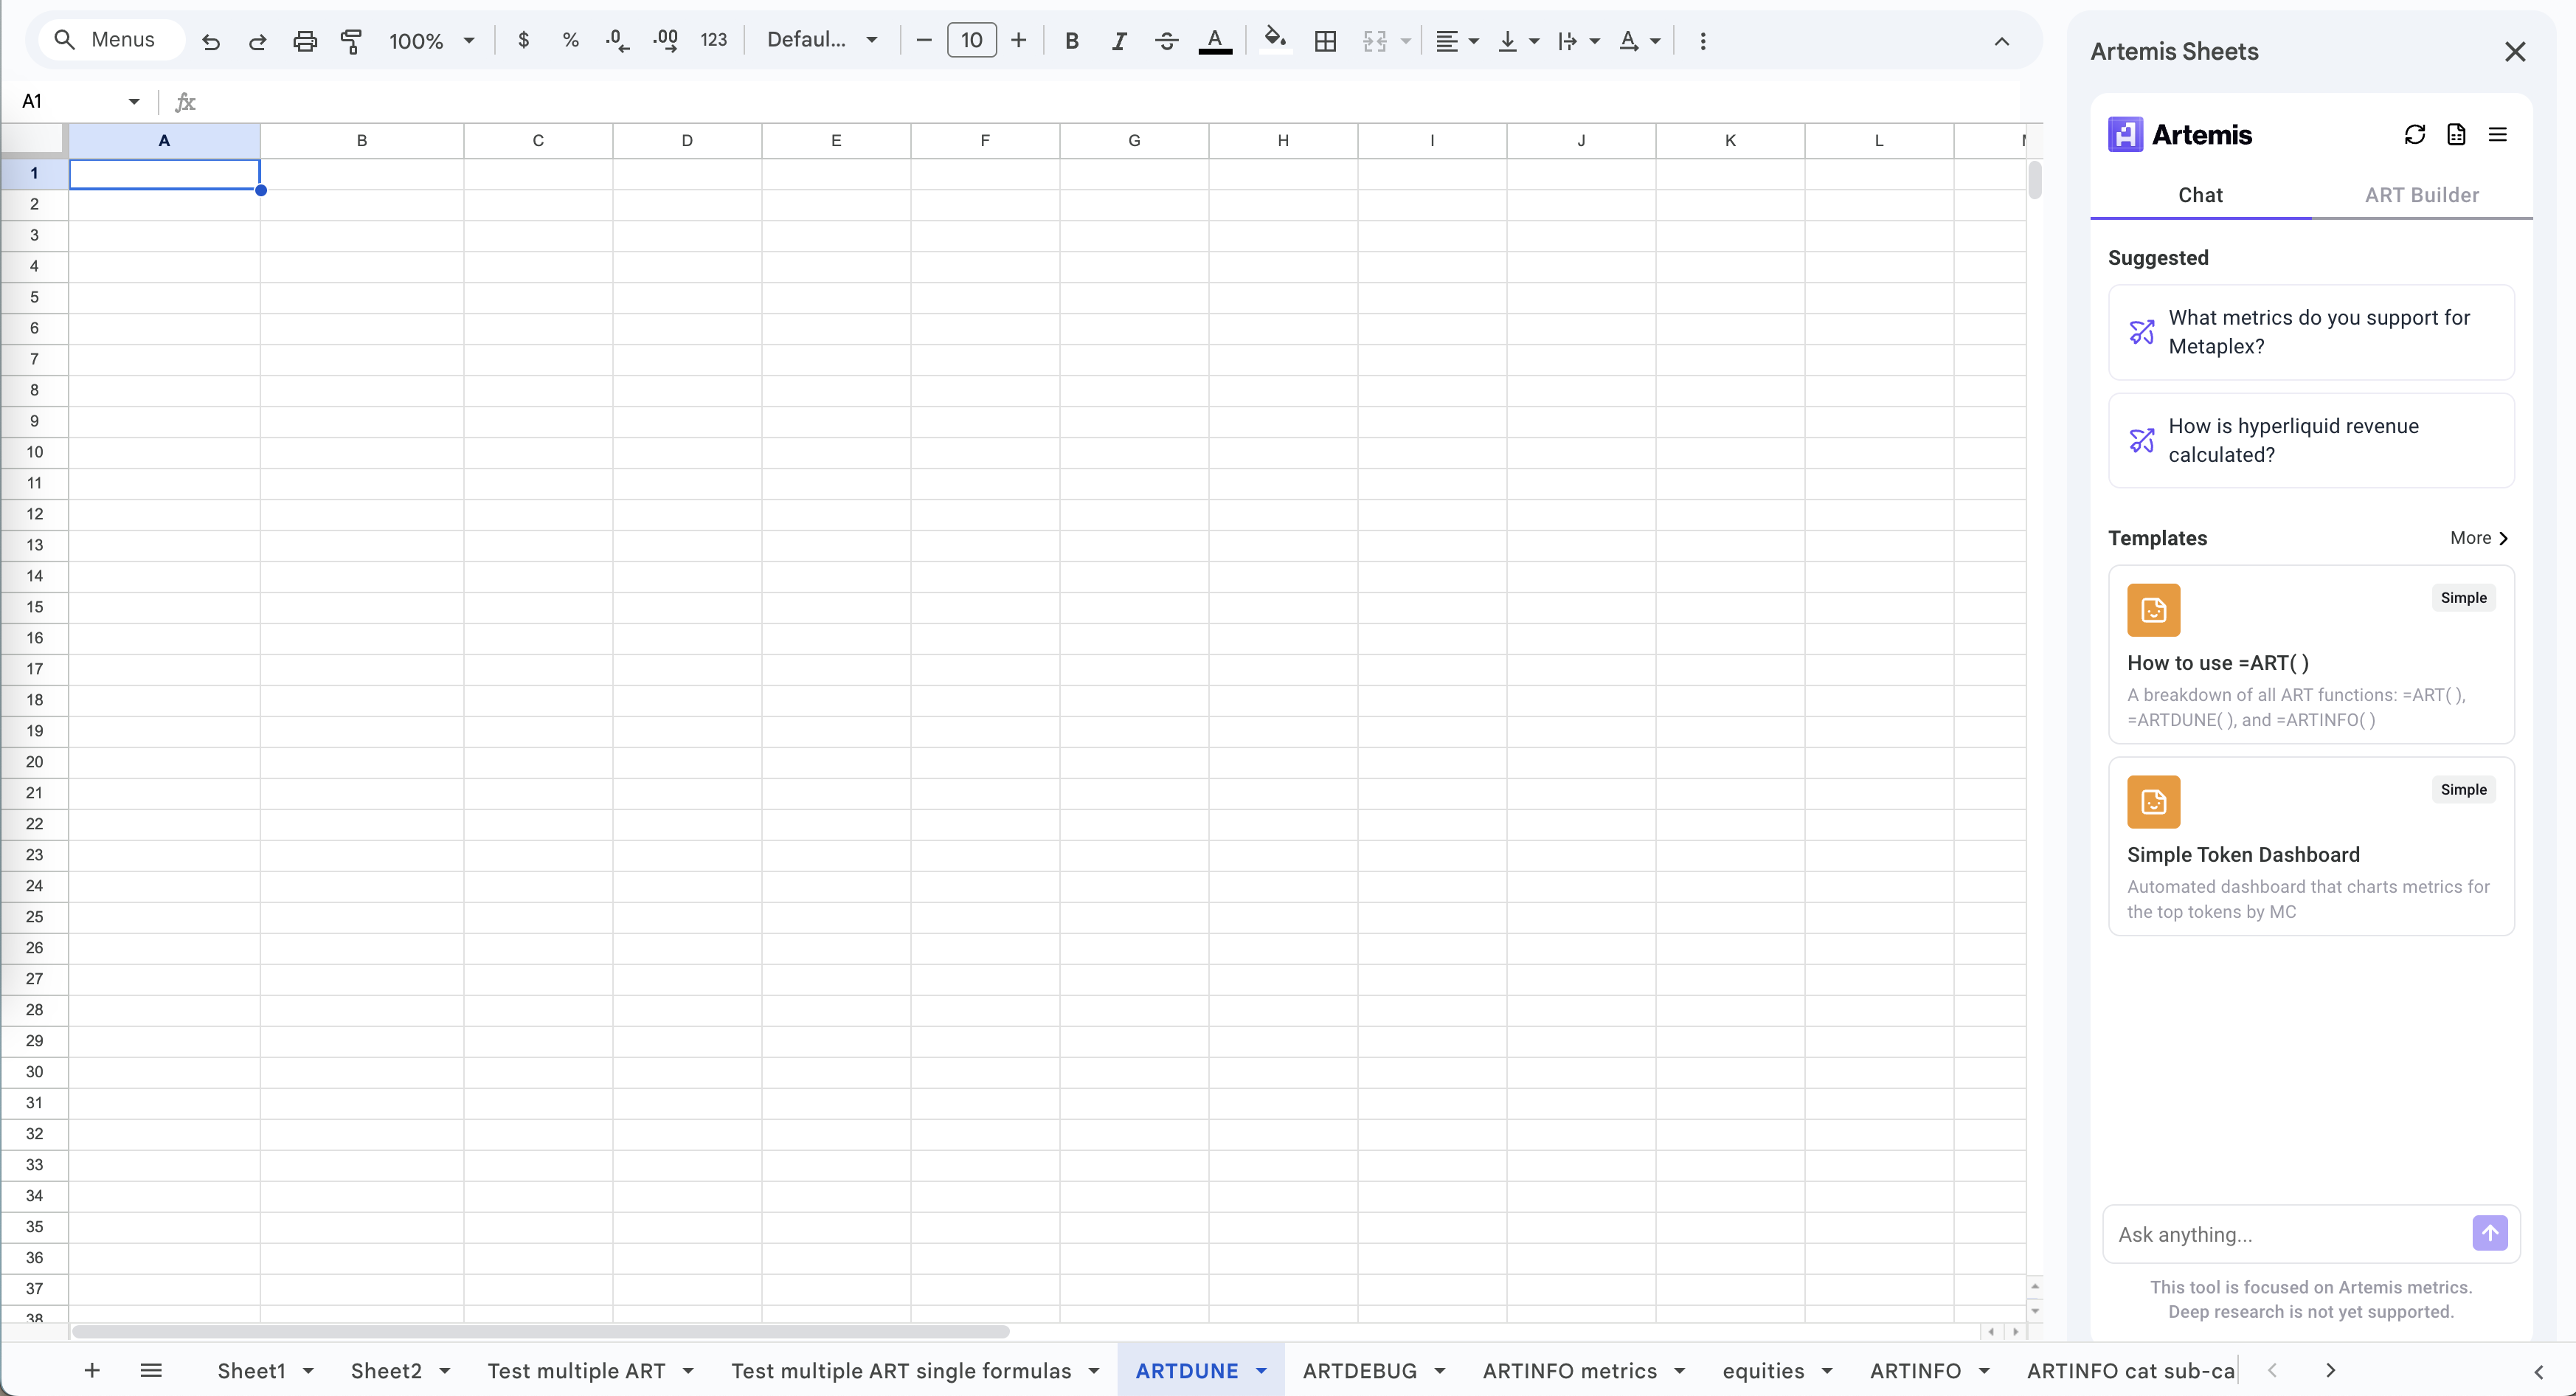Send the chat message with arrow button

click(x=2489, y=1233)
